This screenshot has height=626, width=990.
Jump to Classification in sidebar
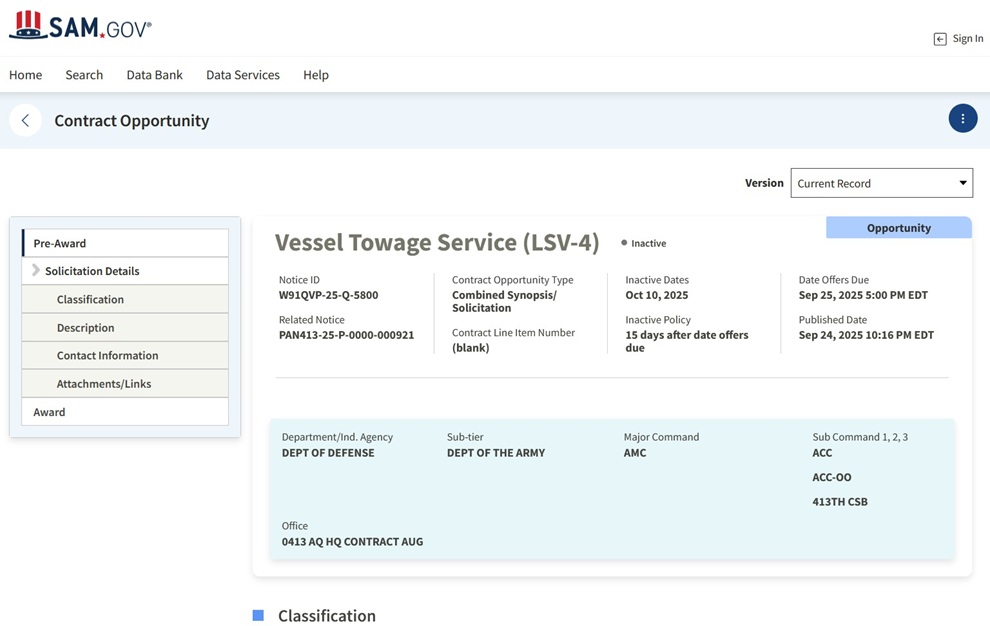[90, 299]
